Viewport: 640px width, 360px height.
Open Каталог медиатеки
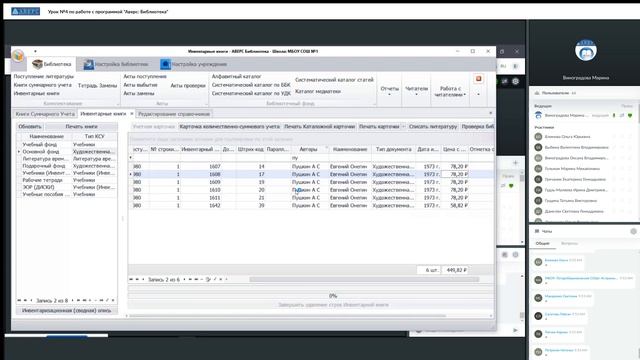(318, 91)
